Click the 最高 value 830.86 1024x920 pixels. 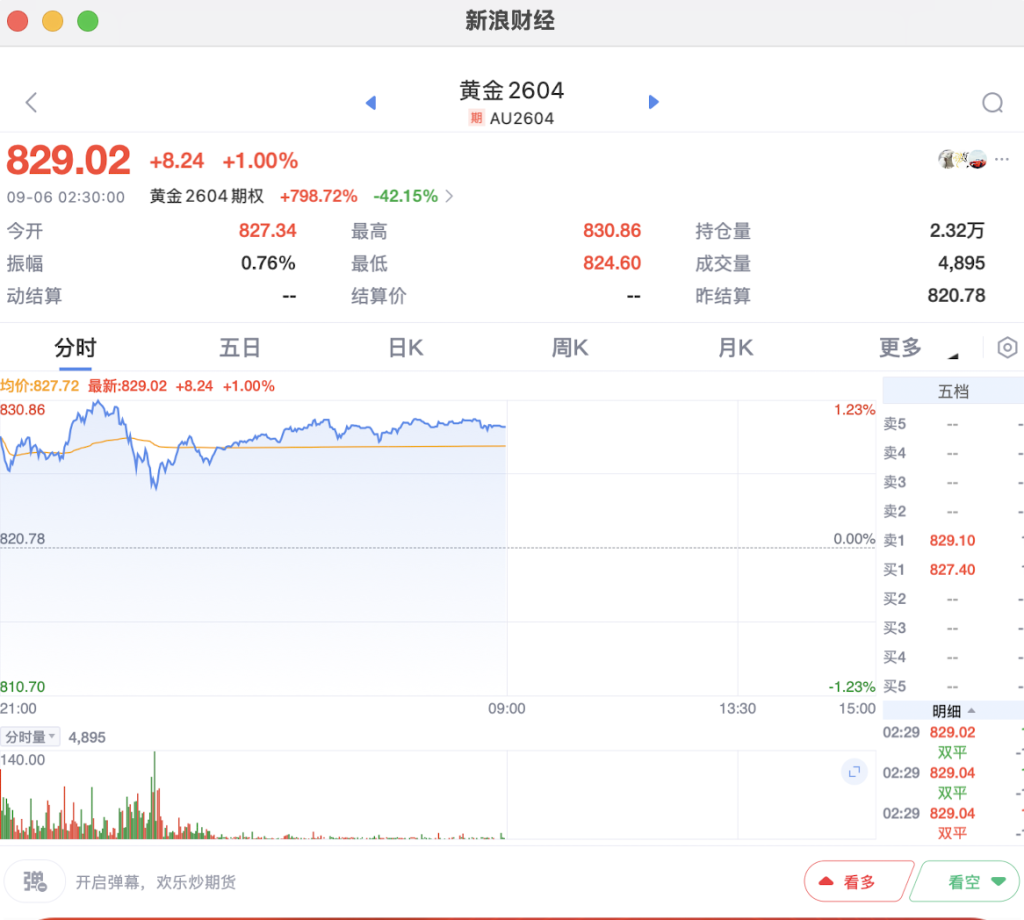pos(612,230)
